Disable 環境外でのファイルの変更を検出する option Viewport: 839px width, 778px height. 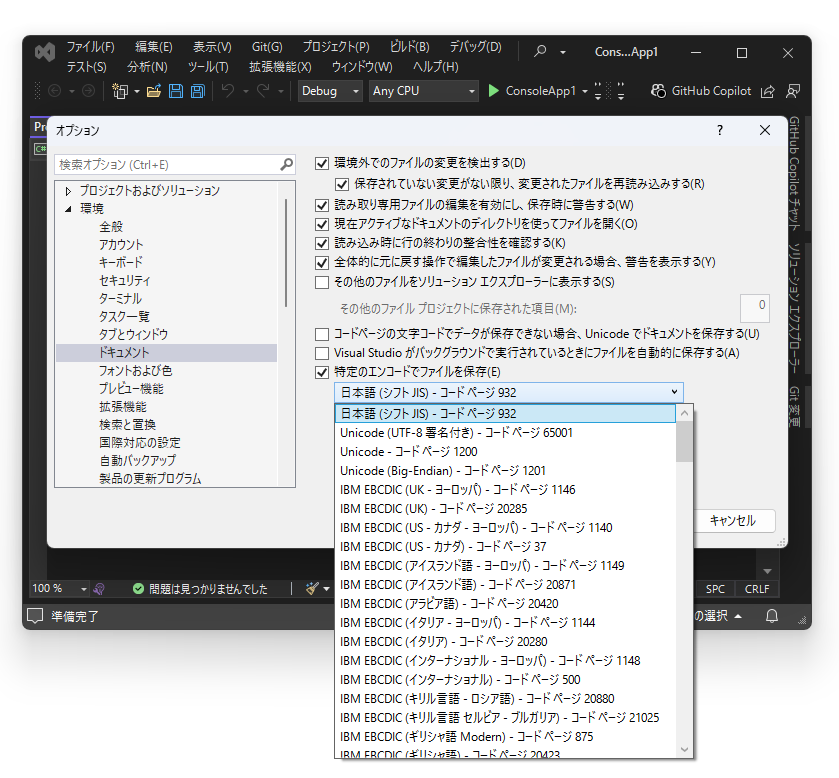click(x=323, y=163)
